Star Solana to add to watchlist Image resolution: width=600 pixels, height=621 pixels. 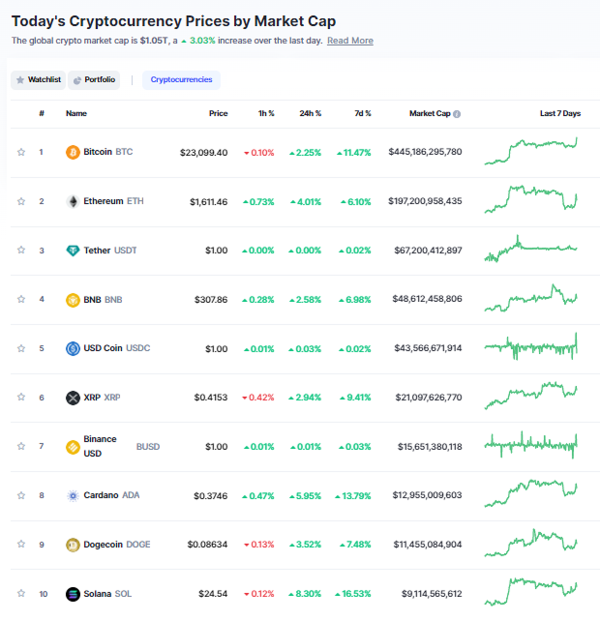[x=21, y=593]
